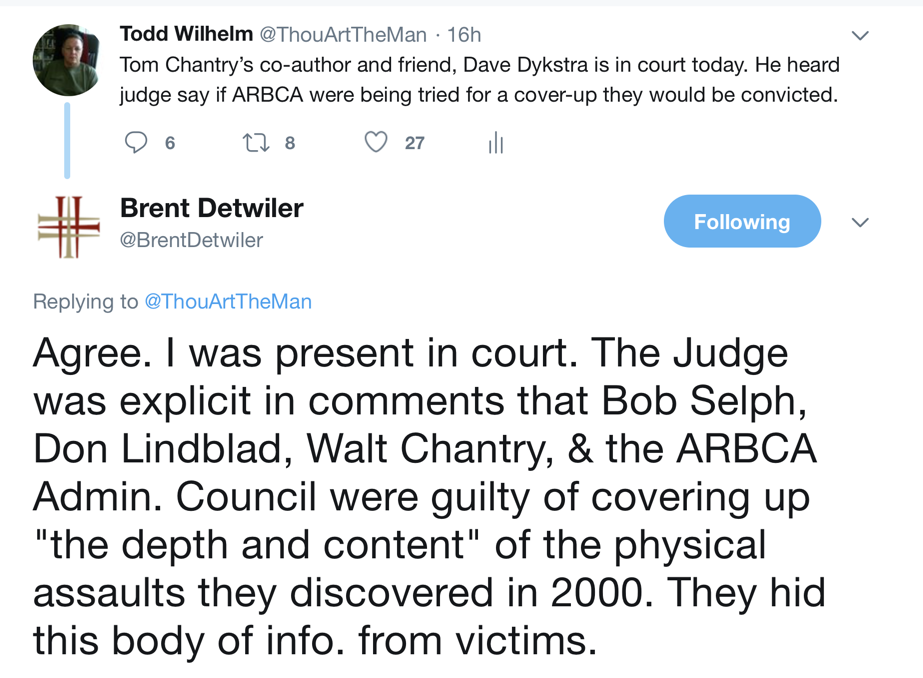
Task: Follow the 'Replying to' @ThouArtTheMan link
Action: [228, 301]
